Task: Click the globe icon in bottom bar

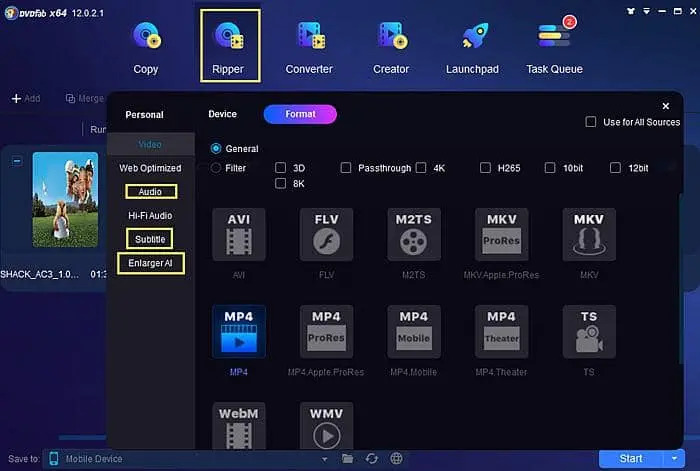Action: click(396, 458)
